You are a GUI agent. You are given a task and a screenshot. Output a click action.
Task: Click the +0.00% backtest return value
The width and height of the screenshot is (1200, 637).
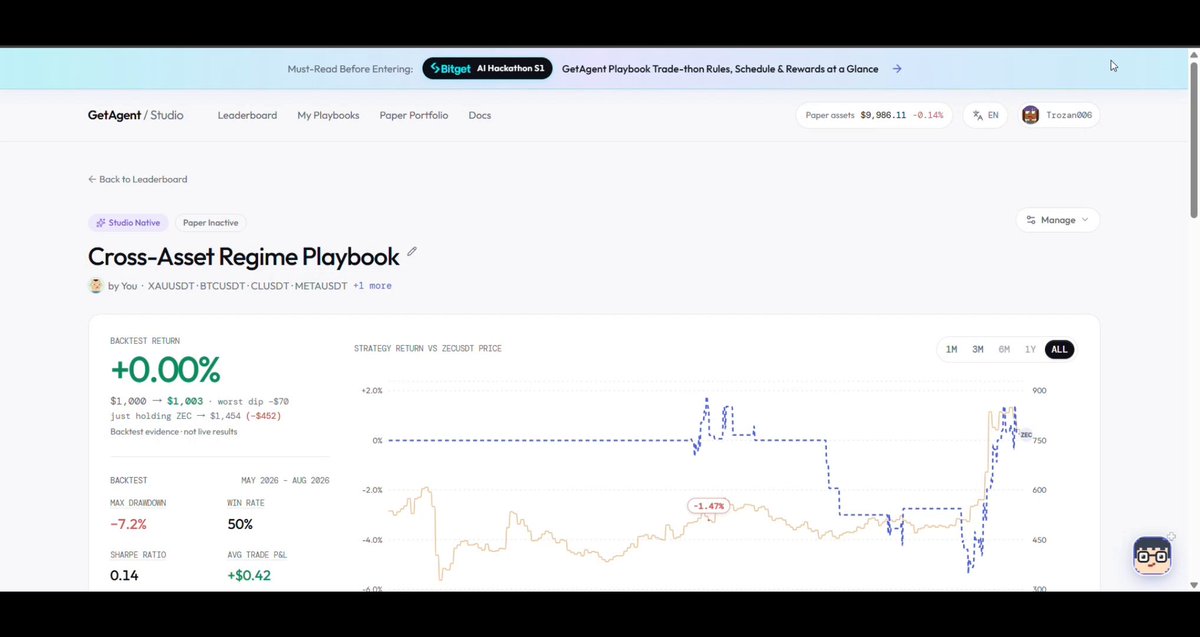[165, 370]
